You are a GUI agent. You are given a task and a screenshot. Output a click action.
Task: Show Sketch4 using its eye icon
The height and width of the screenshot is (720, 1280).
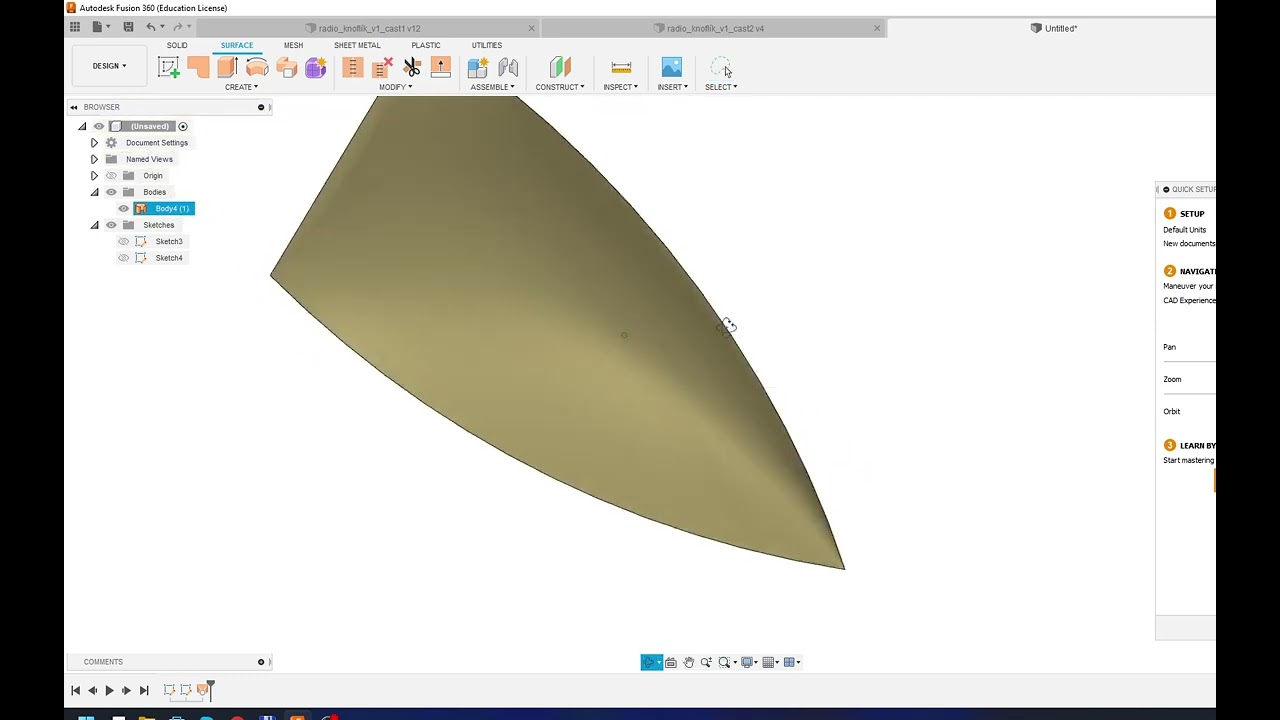click(x=124, y=258)
